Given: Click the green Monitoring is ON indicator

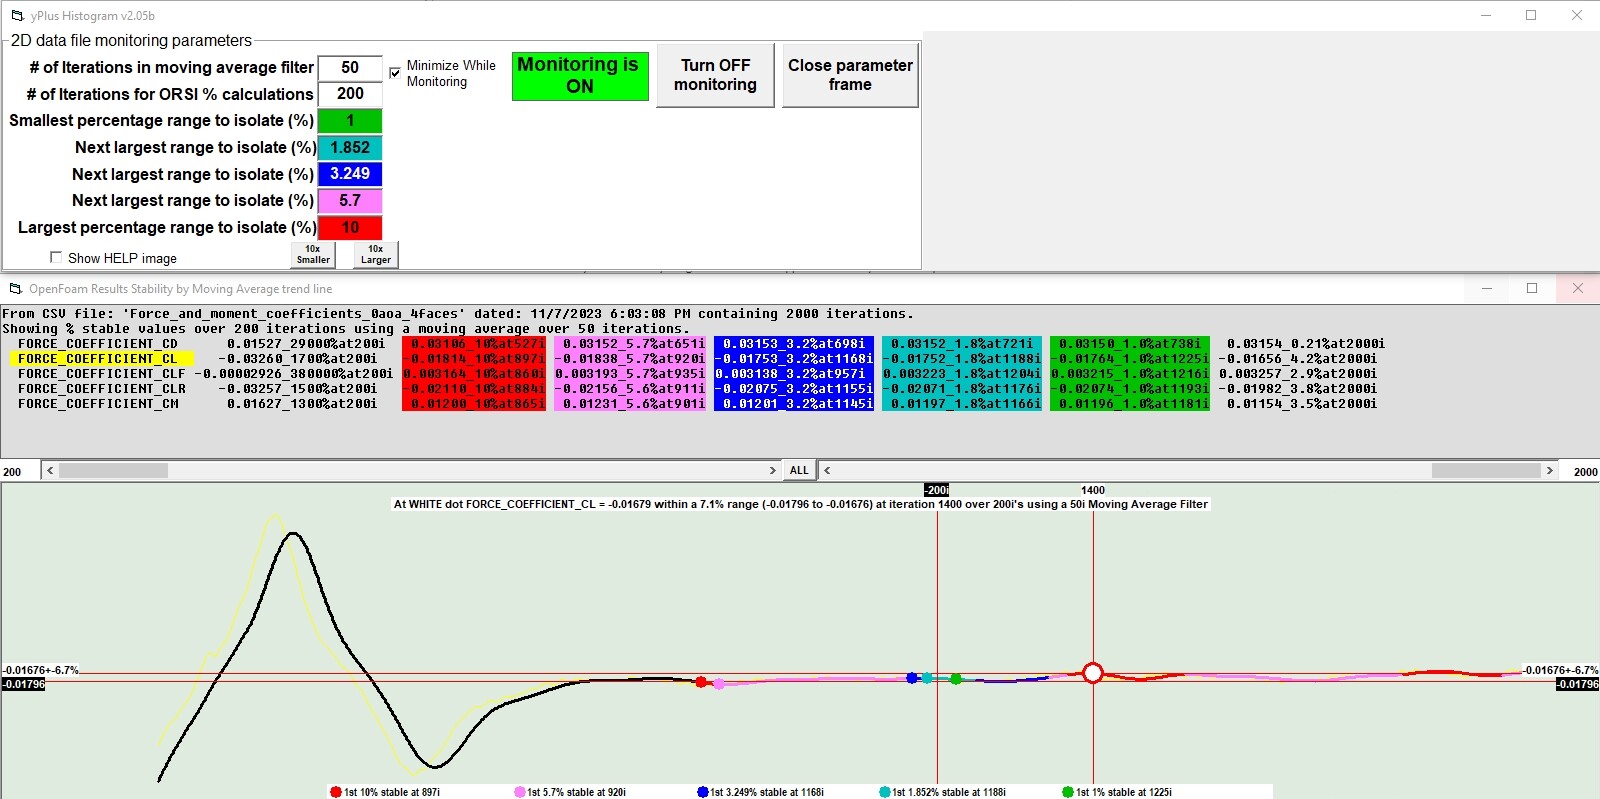Looking at the screenshot, I should (580, 76).
